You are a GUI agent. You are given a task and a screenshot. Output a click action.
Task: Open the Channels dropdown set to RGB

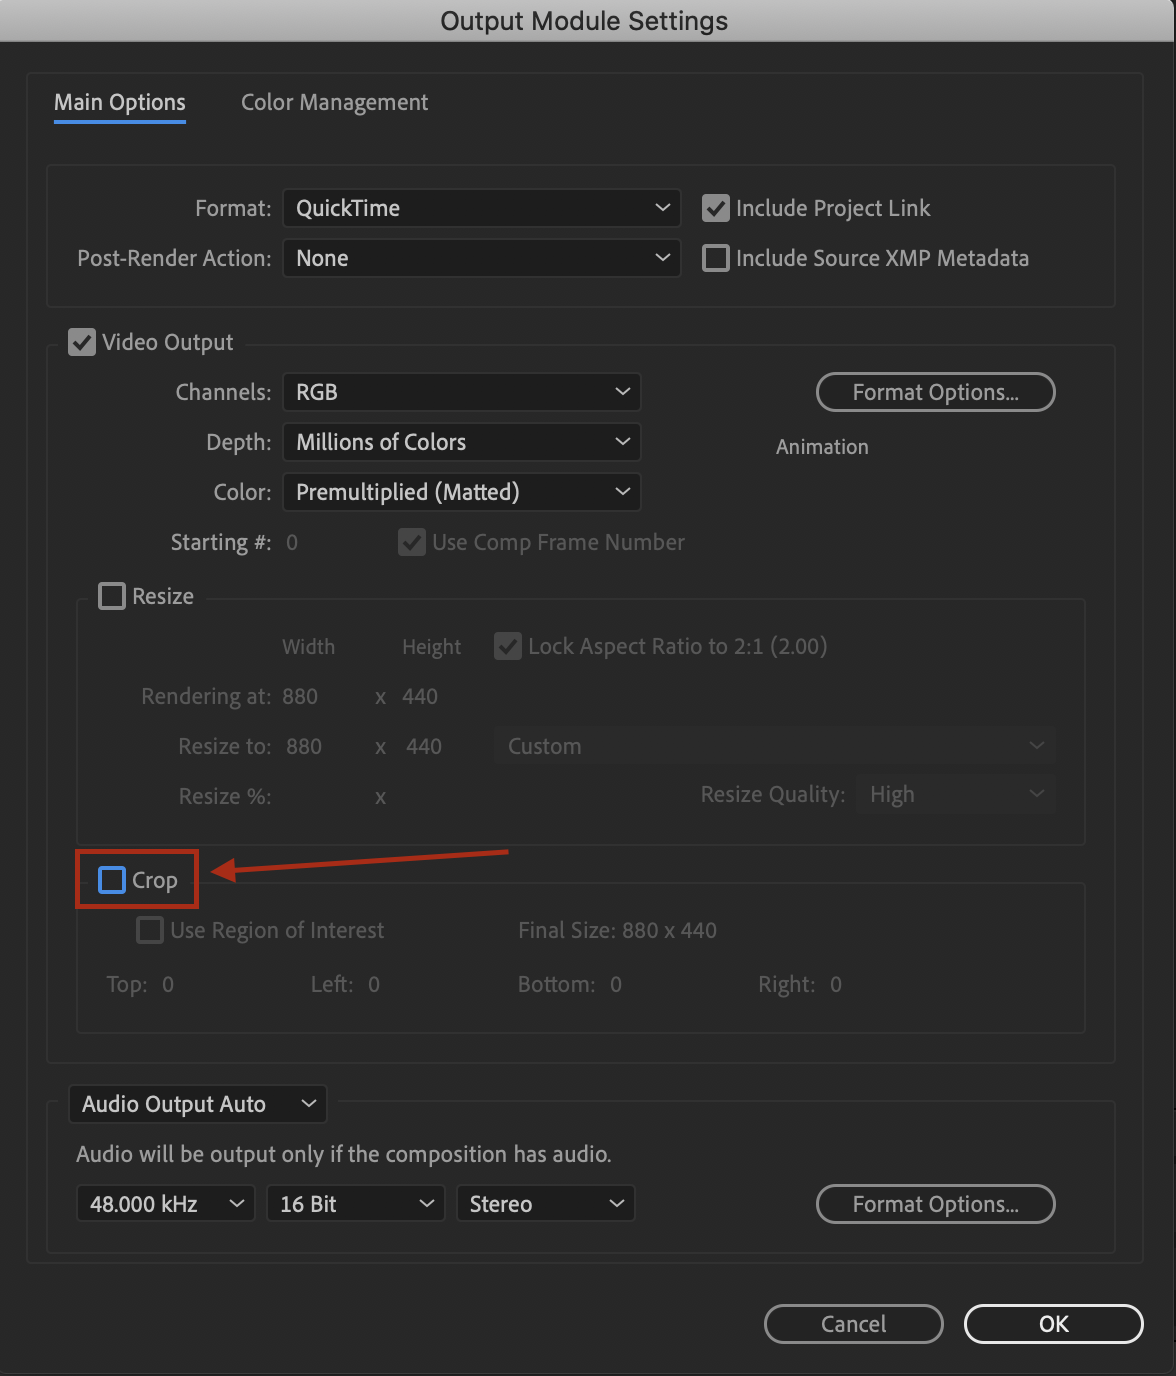[461, 392]
